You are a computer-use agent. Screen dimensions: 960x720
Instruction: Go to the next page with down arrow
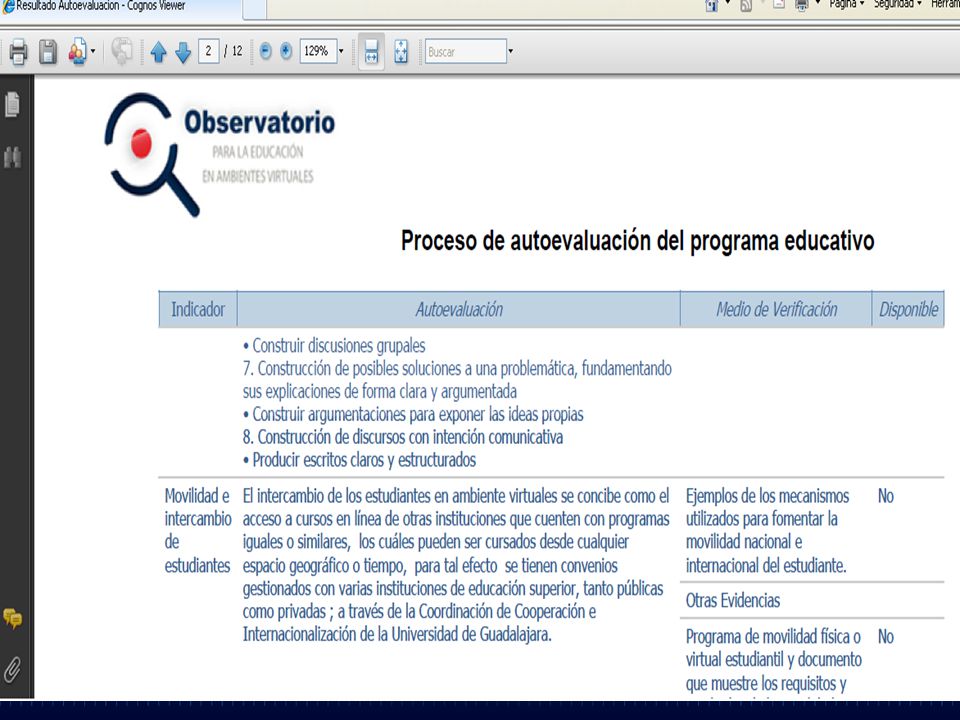coord(183,52)
